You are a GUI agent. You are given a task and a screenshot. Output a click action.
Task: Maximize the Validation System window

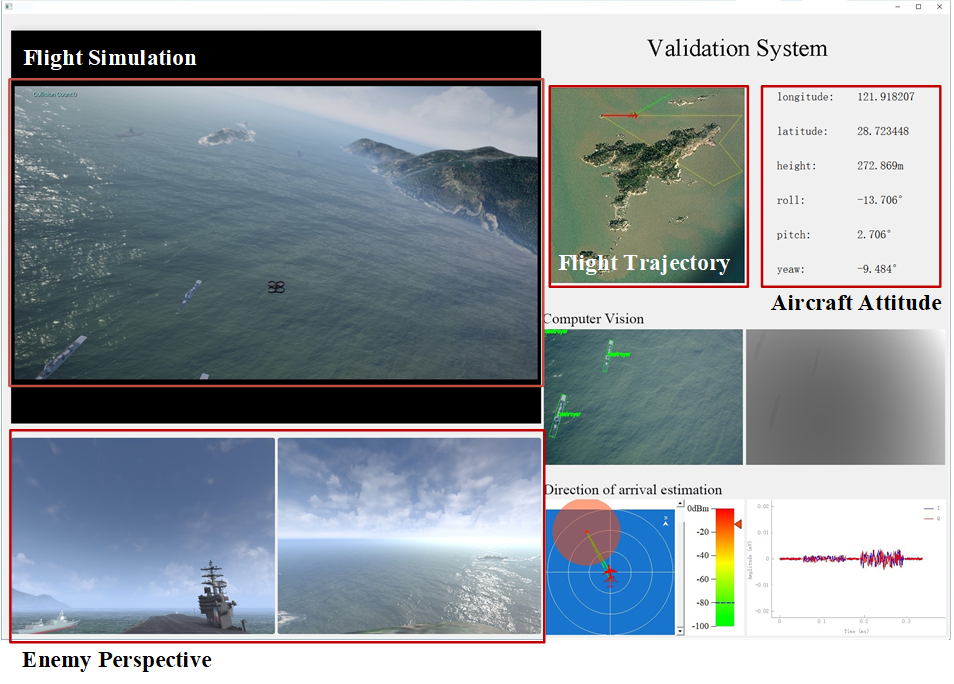(918, 7)
